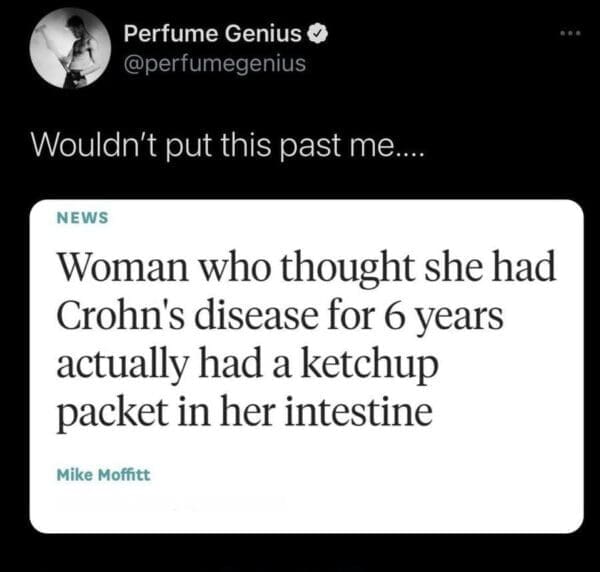Image resolution: width=600 pixels, height=572 pixels.
Task: Open the tweet's three-dot more options menu
Action: tap(571, 34)
